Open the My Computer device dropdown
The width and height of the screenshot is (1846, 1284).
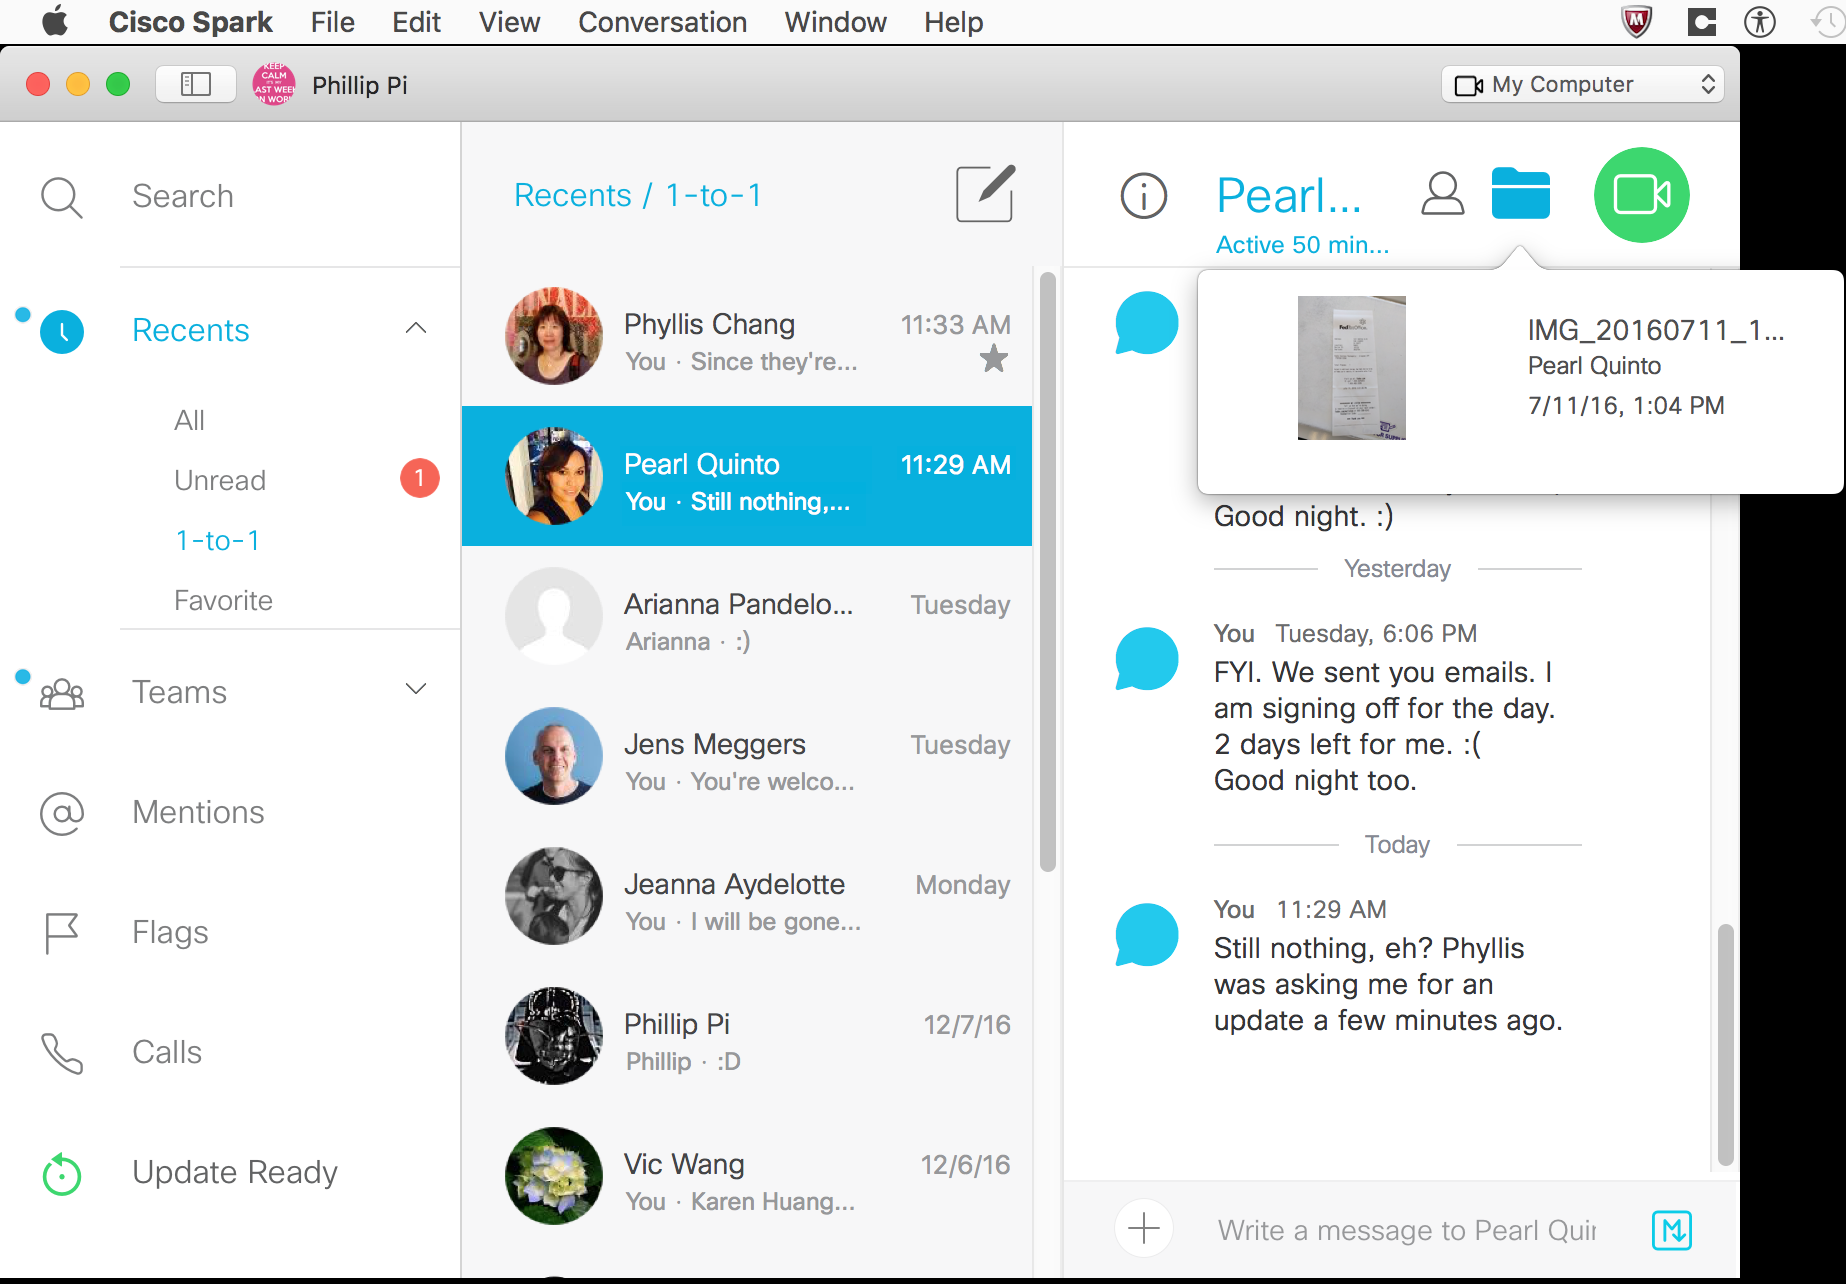click(x=1584, y=85)
